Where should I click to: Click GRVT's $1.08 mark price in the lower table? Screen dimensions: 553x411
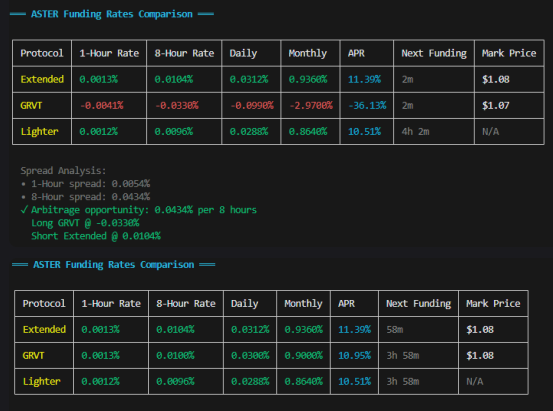[x=480, y=356]
